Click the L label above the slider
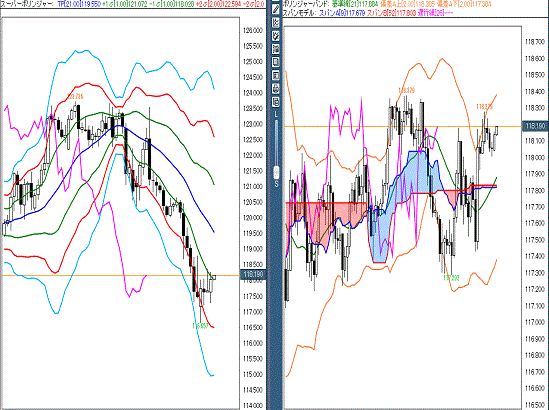Viewport: 549px width, 410px height. point(276,114)
